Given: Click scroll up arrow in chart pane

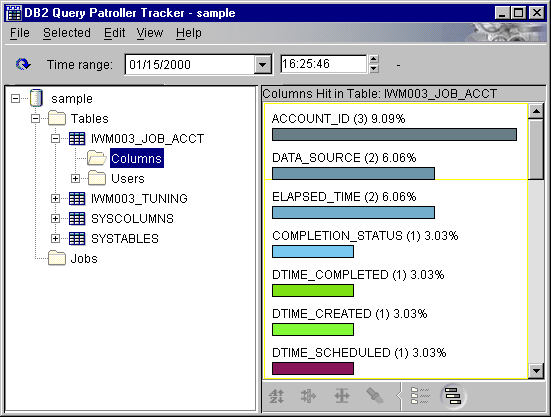Looking at the screenshot, I should (536, 112).
